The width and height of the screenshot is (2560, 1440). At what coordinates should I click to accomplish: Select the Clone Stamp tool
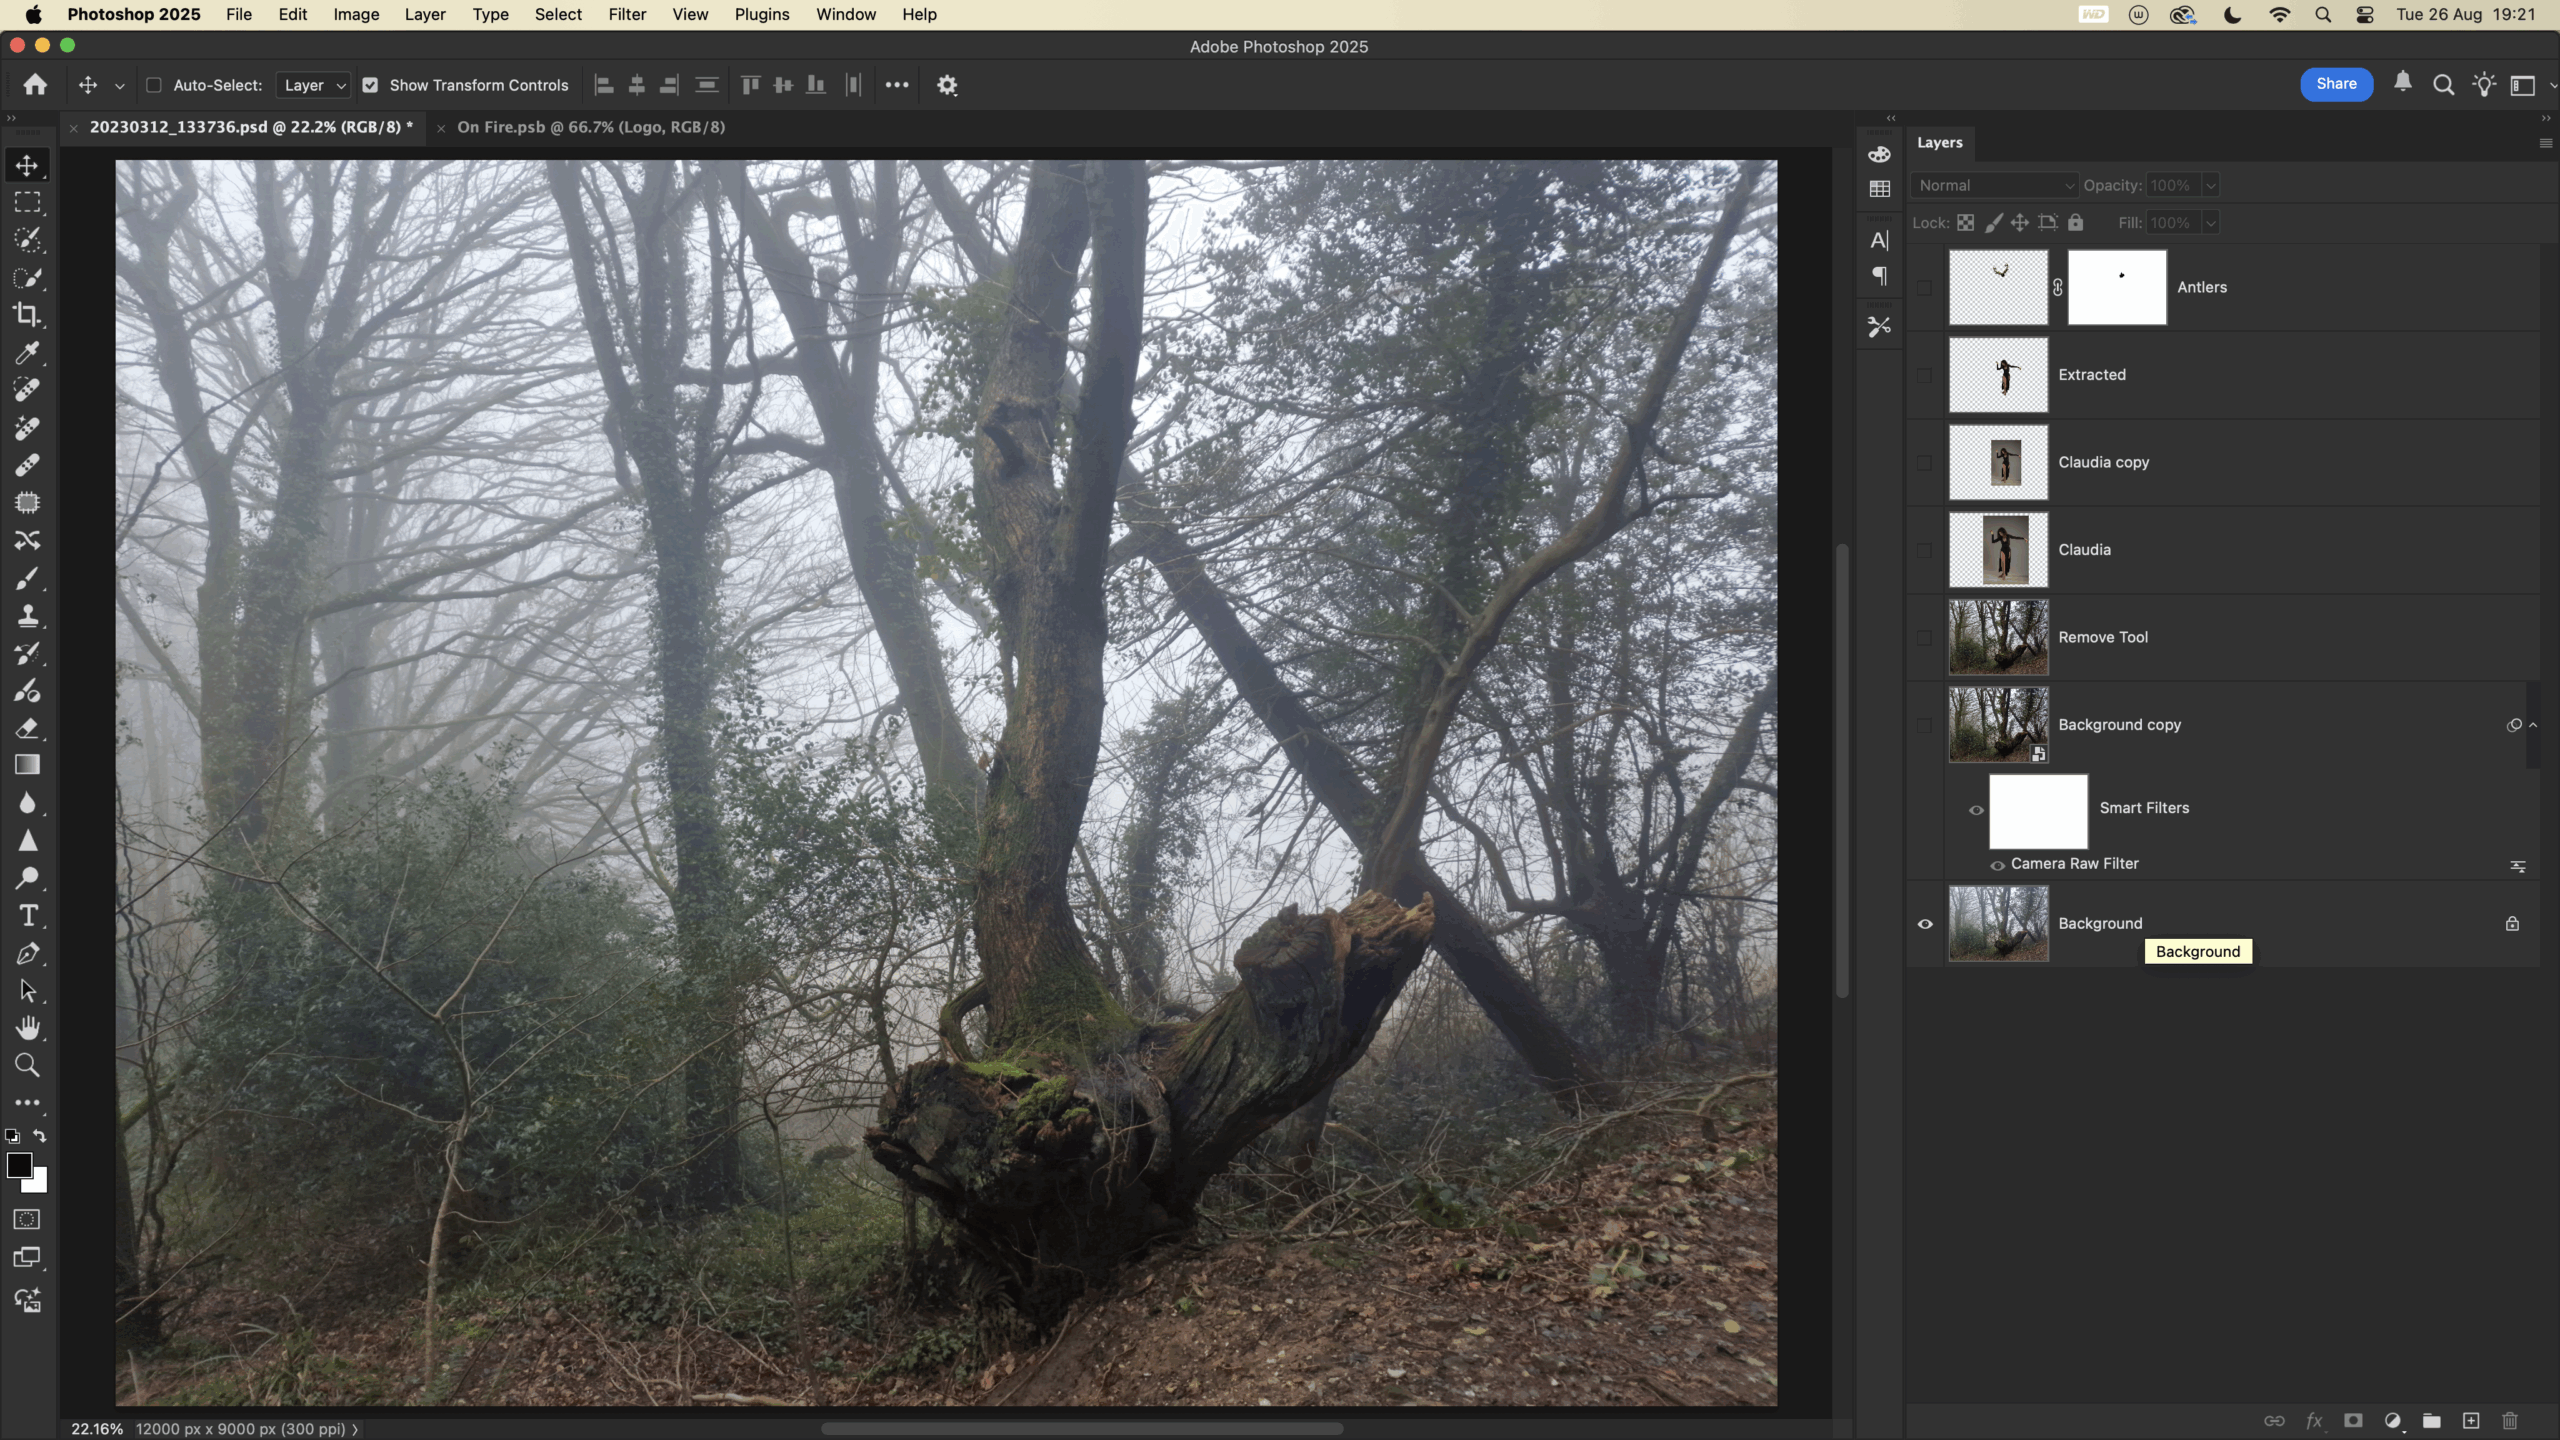click(27, 616)
